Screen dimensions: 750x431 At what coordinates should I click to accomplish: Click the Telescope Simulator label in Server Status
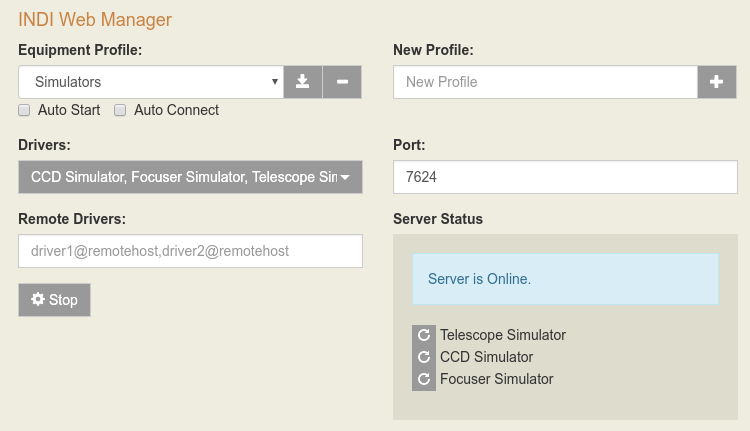click(503, 335)
